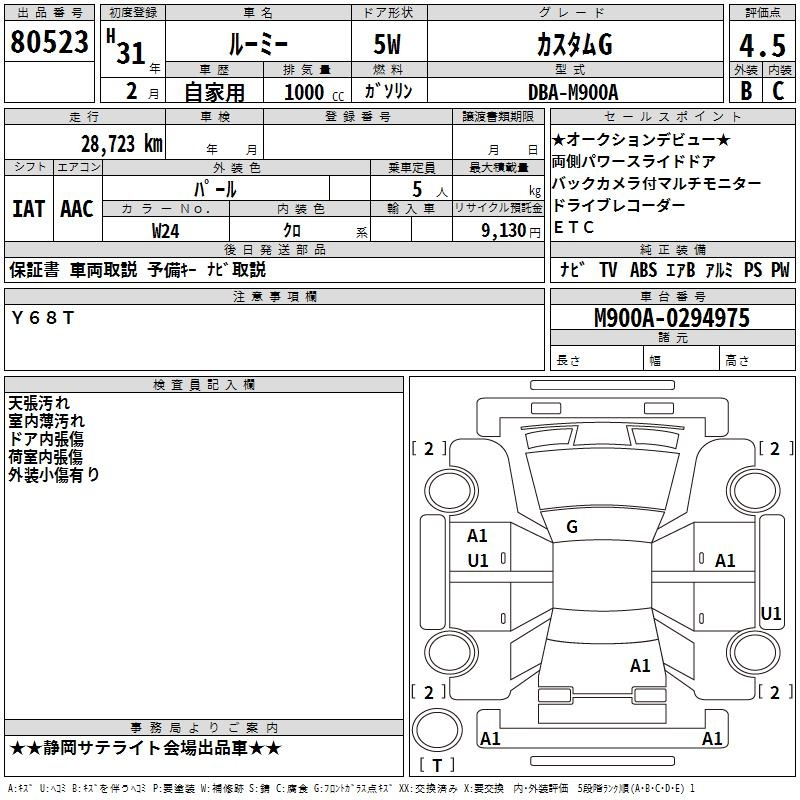Click the lot number 80523
The image size is (800, 800).
(49, 42)
